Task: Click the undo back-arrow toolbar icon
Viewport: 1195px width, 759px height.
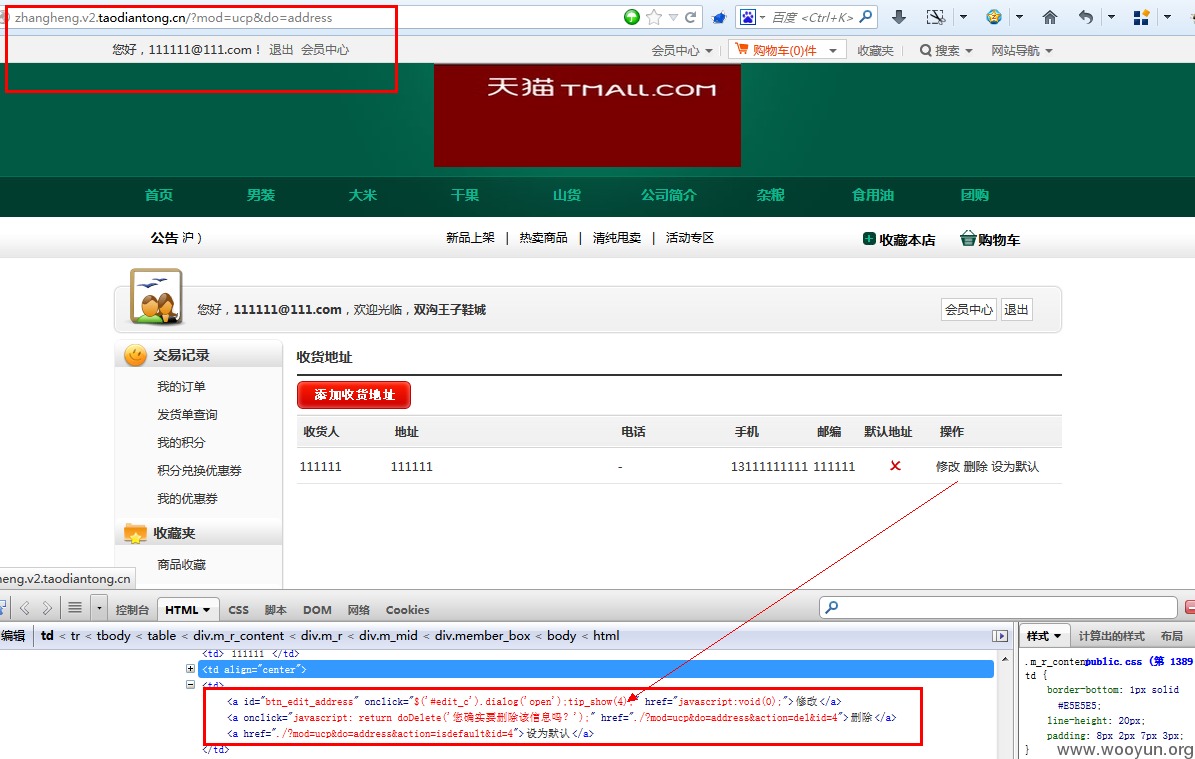Action: 1086,17
